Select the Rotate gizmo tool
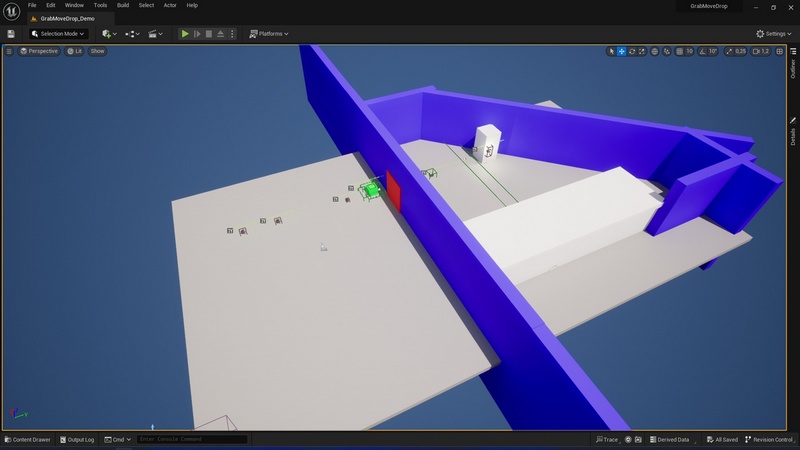The width and height of the screenshot is (800, 450). pyautogui.click(x=631, y=51)
